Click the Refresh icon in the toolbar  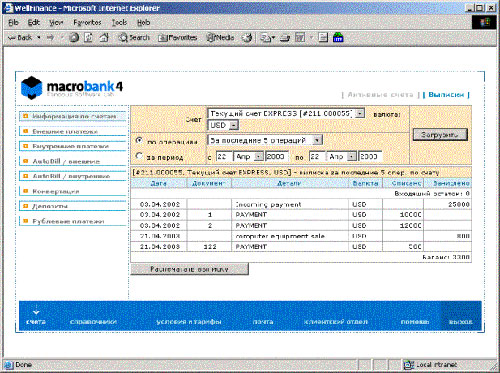click(x=88, y=38)
